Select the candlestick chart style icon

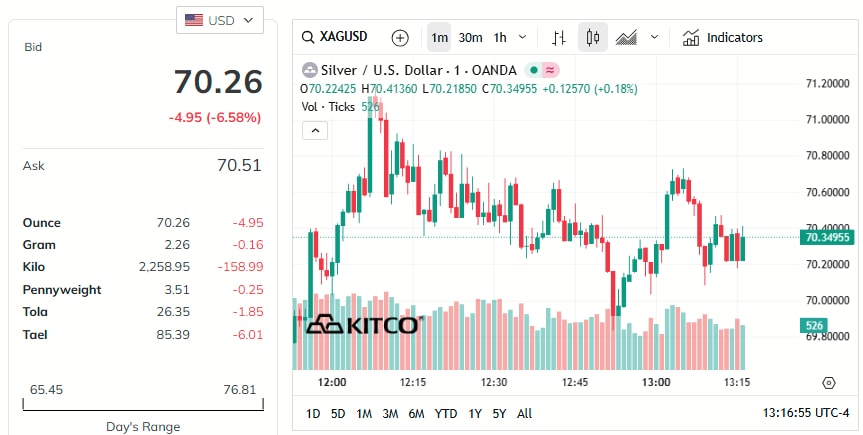pyautogui.click(x=592, y=38)
